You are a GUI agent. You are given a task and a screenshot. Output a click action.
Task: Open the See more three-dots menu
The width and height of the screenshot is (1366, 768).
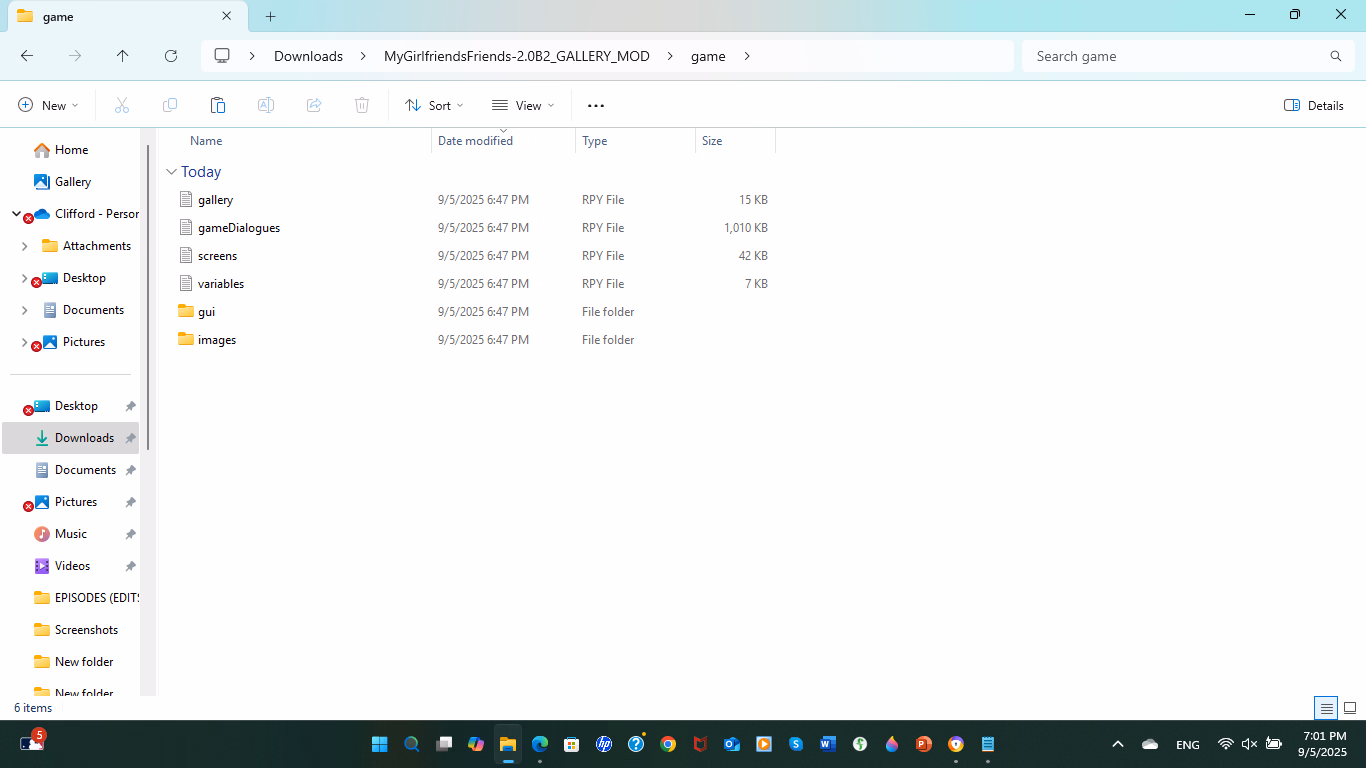[596, 105]
